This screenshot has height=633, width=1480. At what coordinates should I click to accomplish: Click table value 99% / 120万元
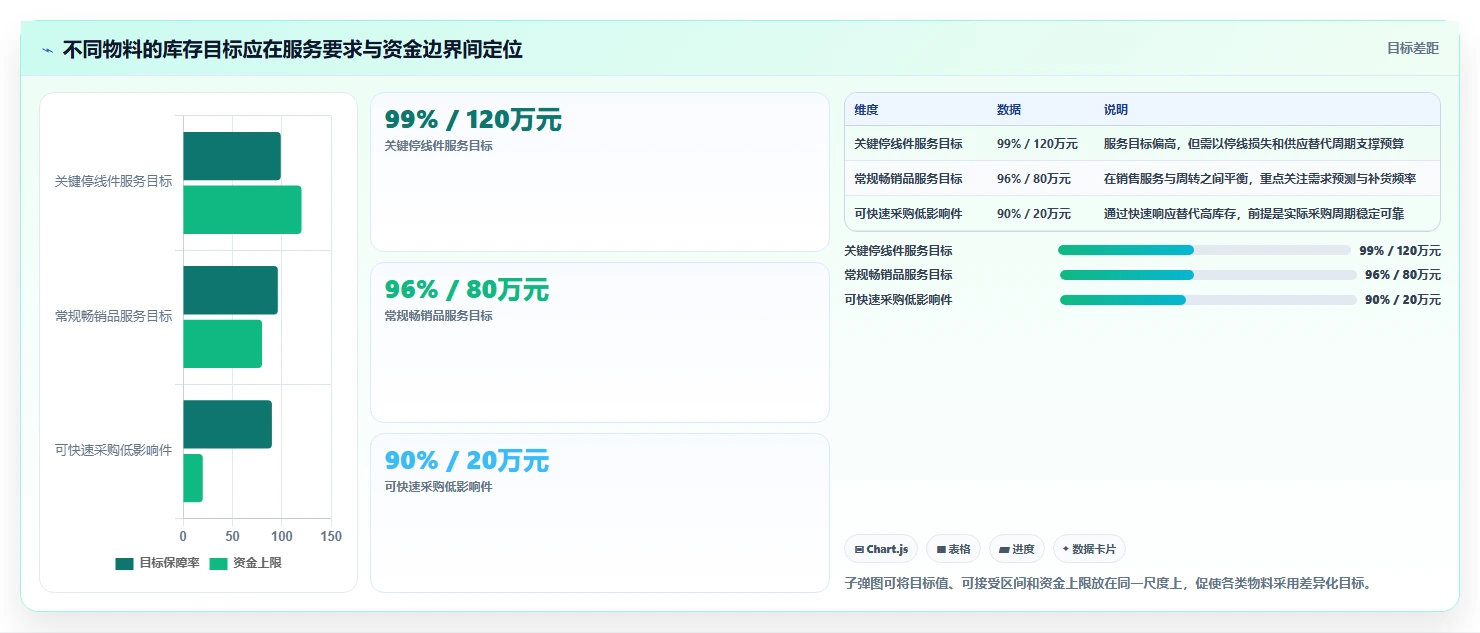click(x=1037, y=144)
